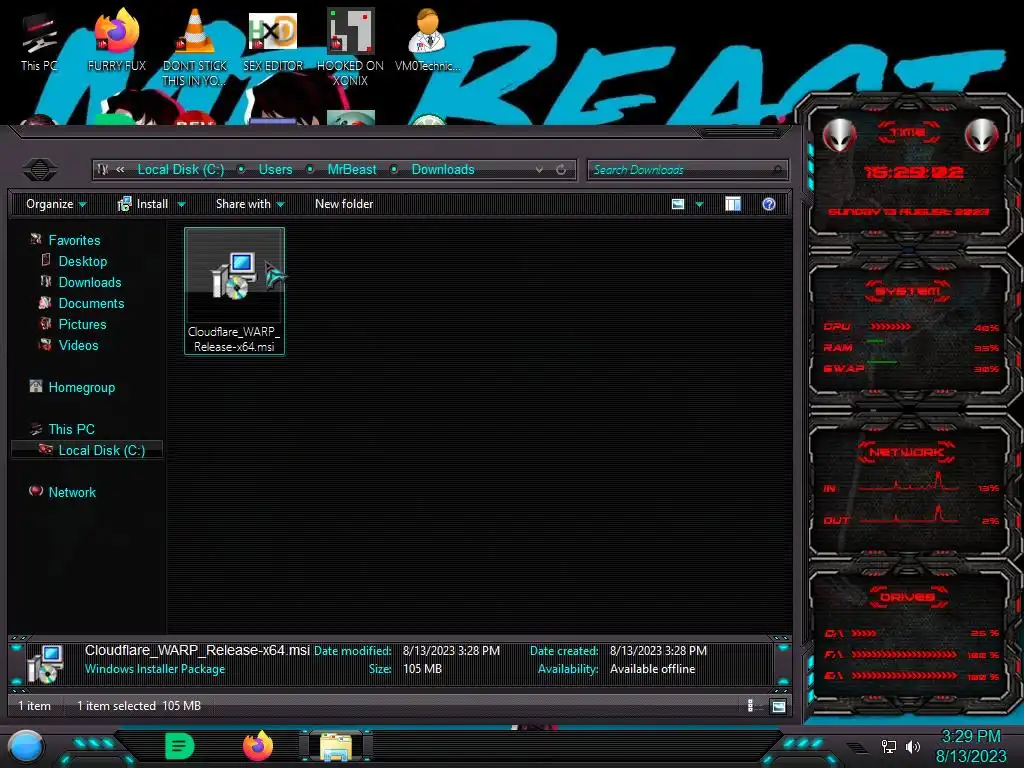Select Network in navigation pane
The height and width of the screenshot is (768, 1024).
coord(72,492)
